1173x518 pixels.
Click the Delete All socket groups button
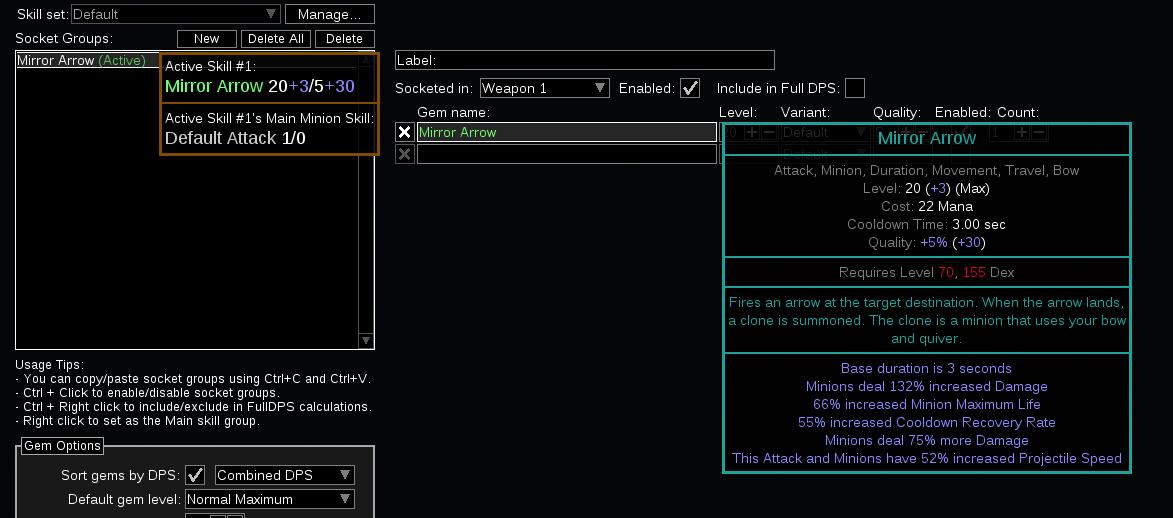[x=276, y=39]
